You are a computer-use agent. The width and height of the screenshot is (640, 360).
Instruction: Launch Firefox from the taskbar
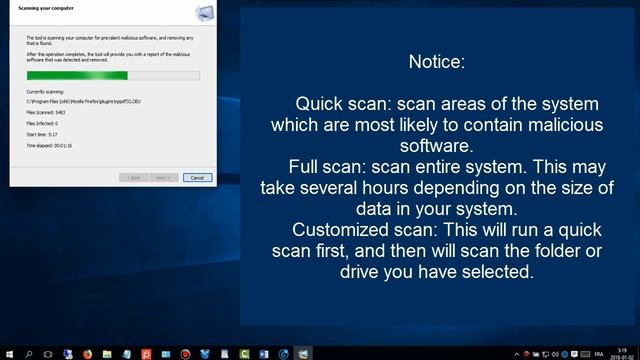coord(87,354)
